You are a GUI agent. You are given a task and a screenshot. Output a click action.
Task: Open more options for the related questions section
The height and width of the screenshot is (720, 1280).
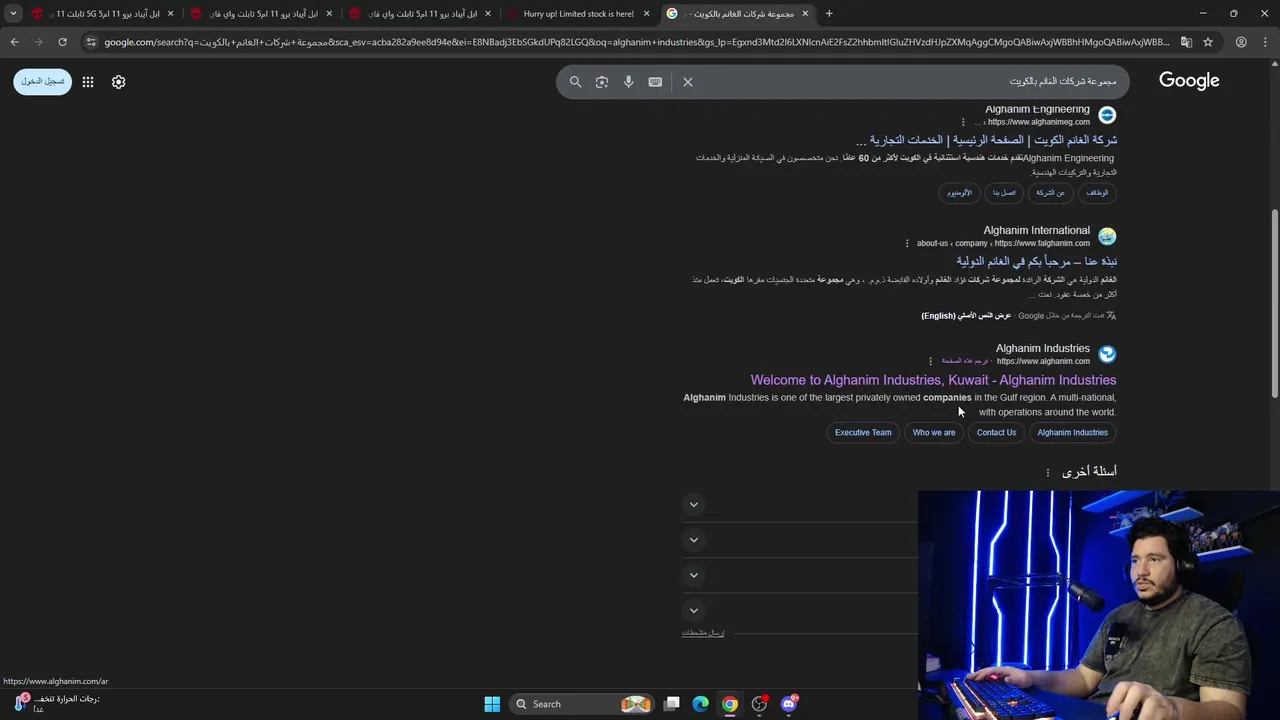1048,472
